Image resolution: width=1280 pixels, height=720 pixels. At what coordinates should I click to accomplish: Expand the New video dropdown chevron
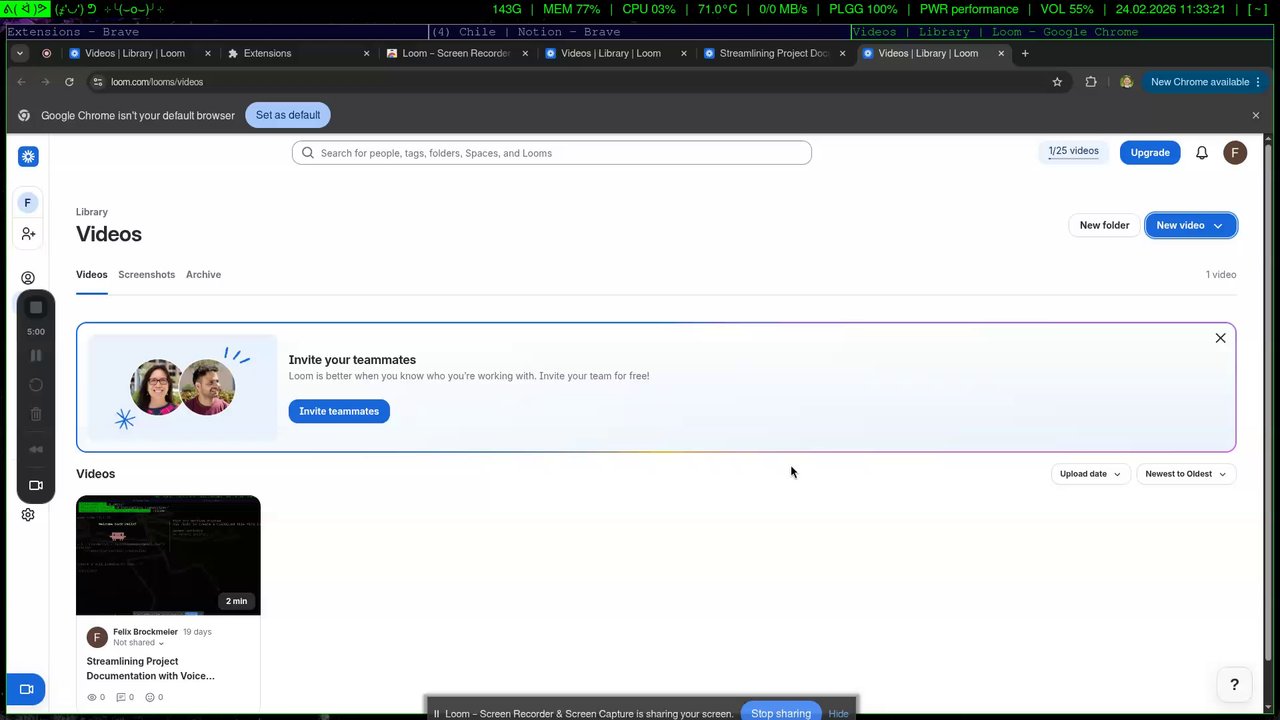click(1218, 226)
